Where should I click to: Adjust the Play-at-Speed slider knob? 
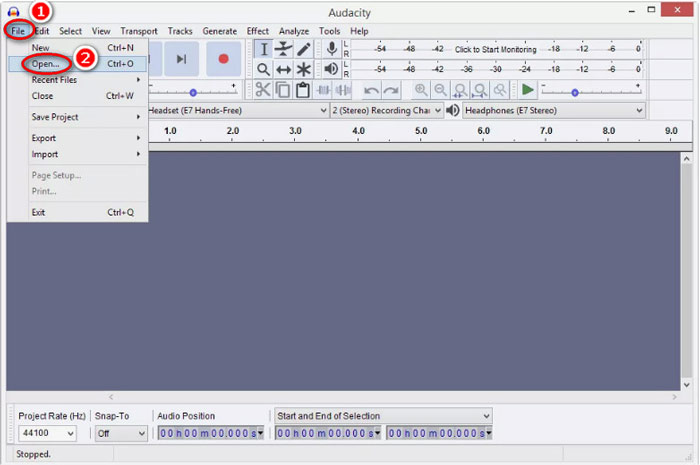pos(575,93)
